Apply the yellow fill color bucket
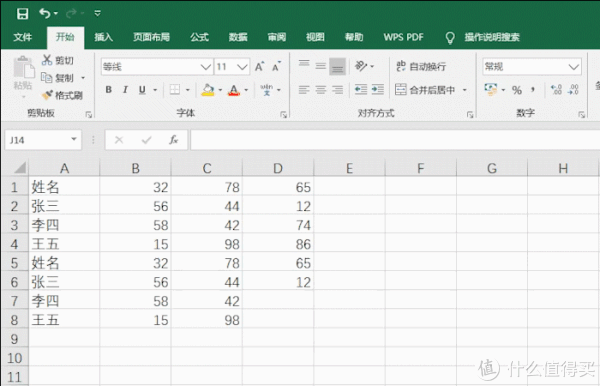 pyautogui.click(x=208, y=90)
